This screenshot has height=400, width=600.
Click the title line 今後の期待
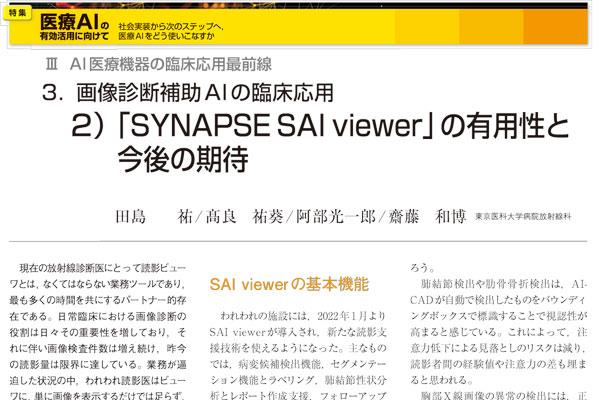point(183,159)
